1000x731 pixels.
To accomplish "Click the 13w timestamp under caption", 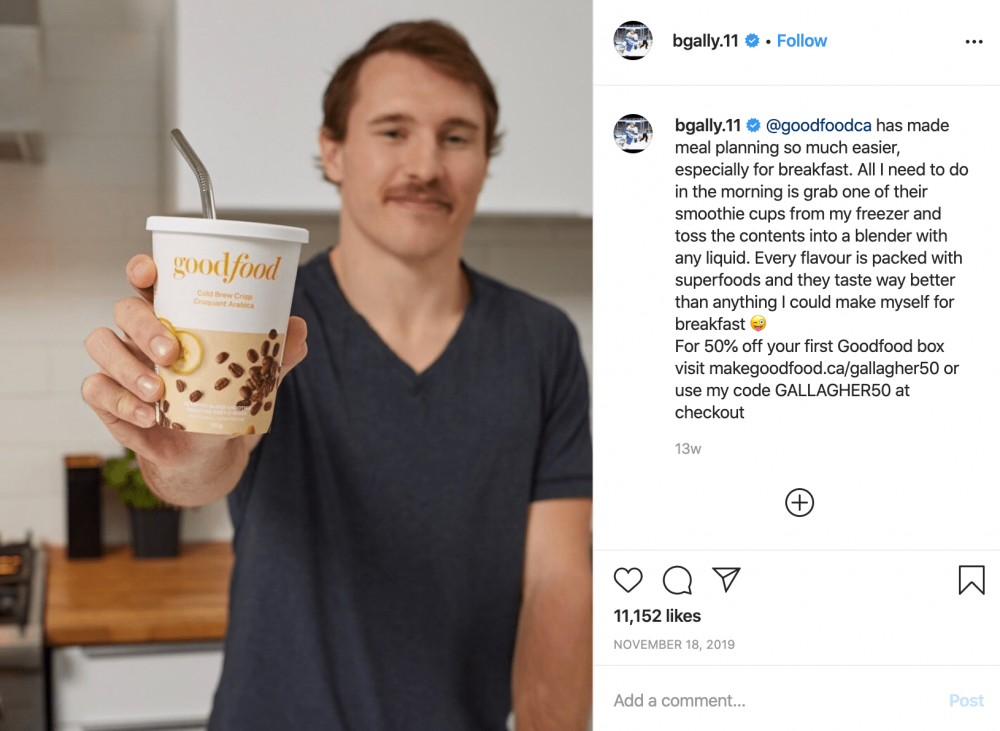I will 688,449.
